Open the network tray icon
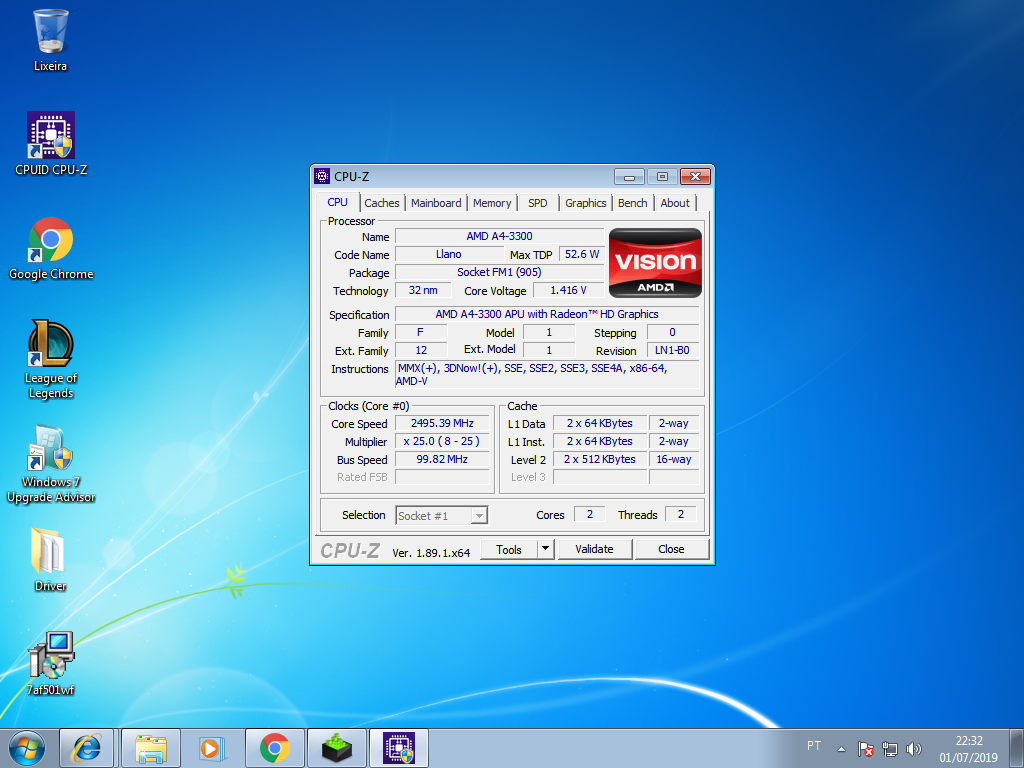 pos(889,749)
